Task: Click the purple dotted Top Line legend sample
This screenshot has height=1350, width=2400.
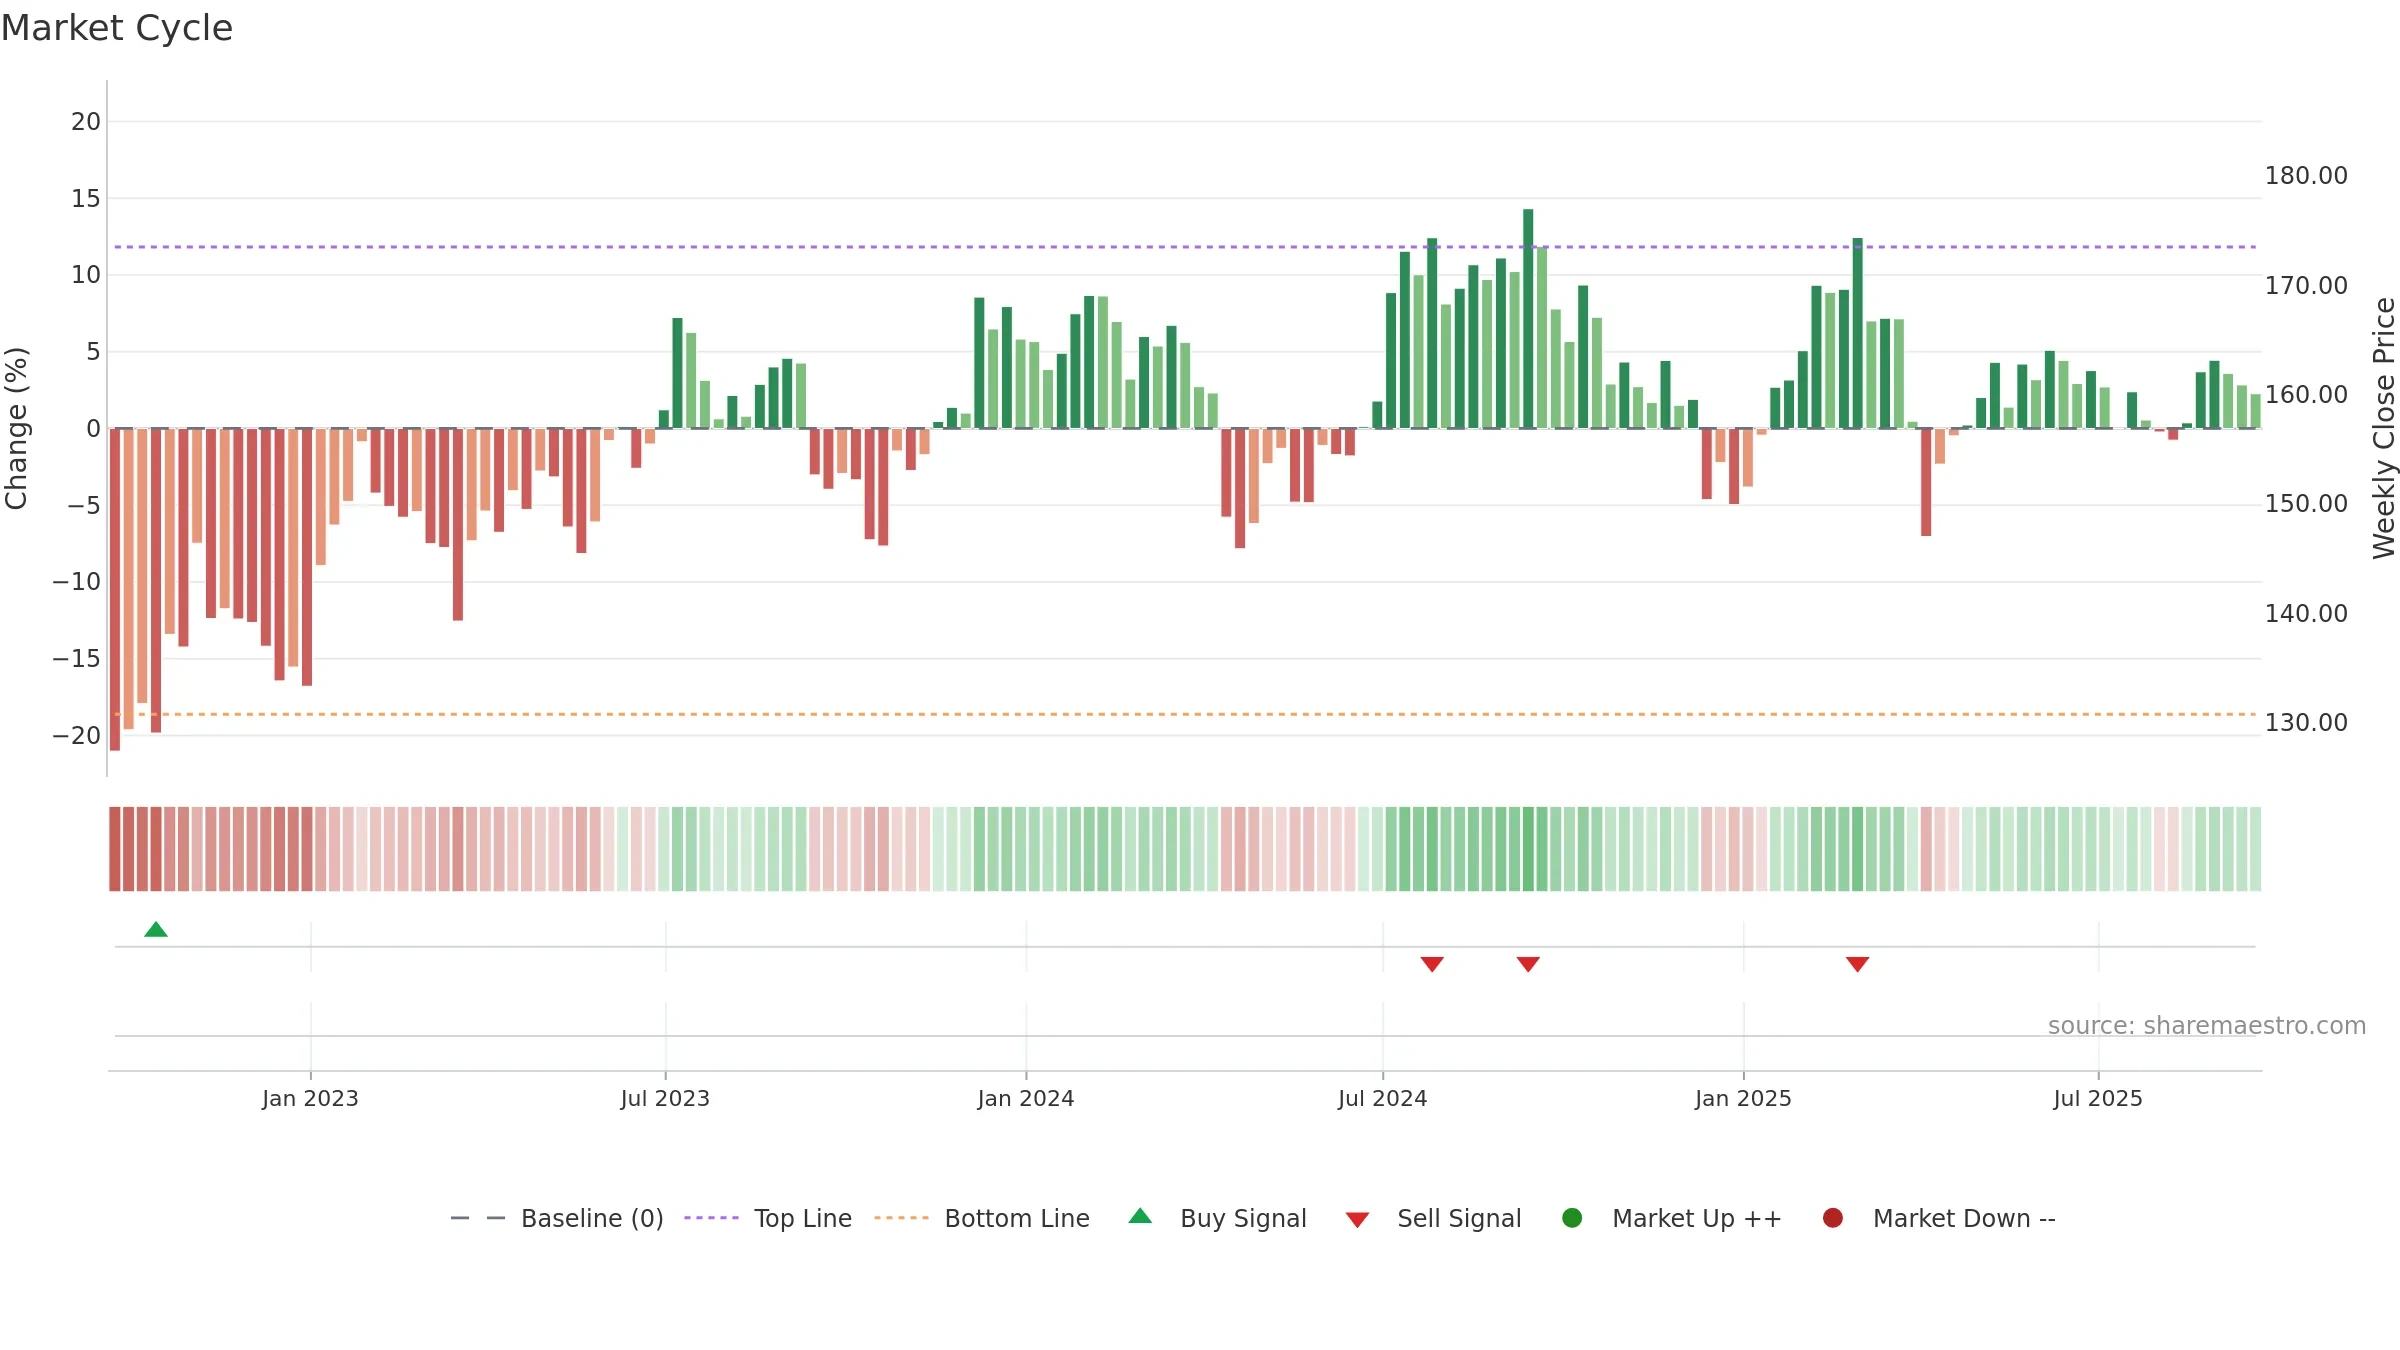Action: [x=711, y=1218]
